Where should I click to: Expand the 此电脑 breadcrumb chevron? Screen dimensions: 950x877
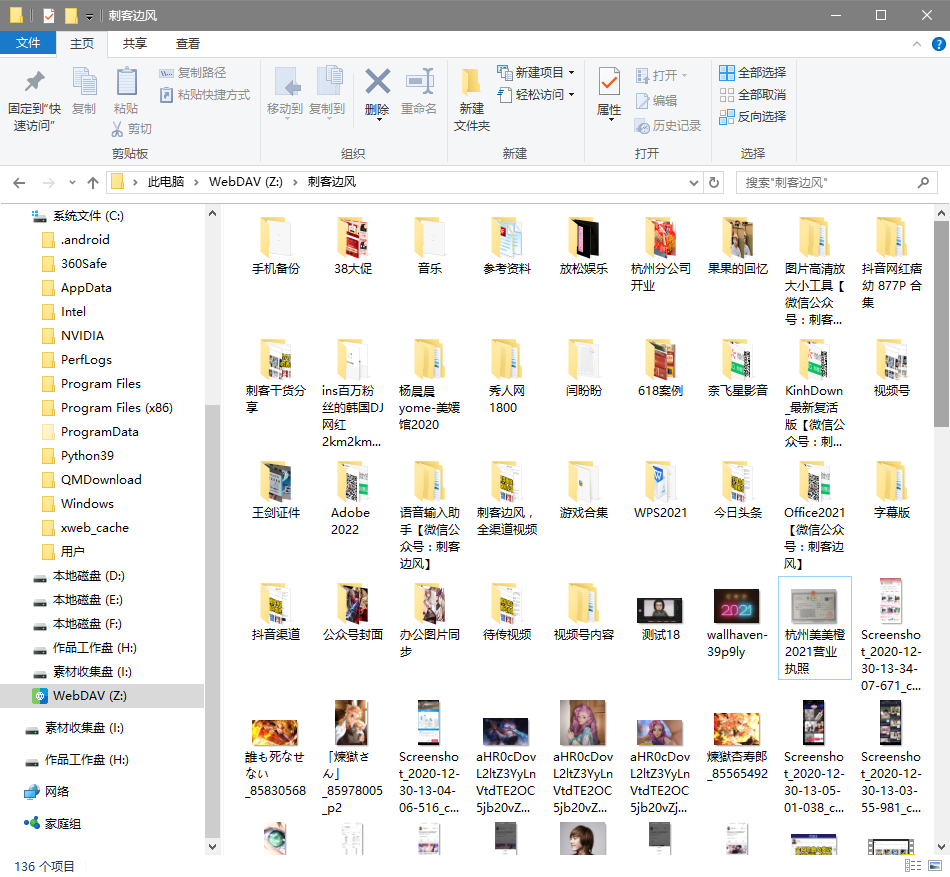pos(196,182)
